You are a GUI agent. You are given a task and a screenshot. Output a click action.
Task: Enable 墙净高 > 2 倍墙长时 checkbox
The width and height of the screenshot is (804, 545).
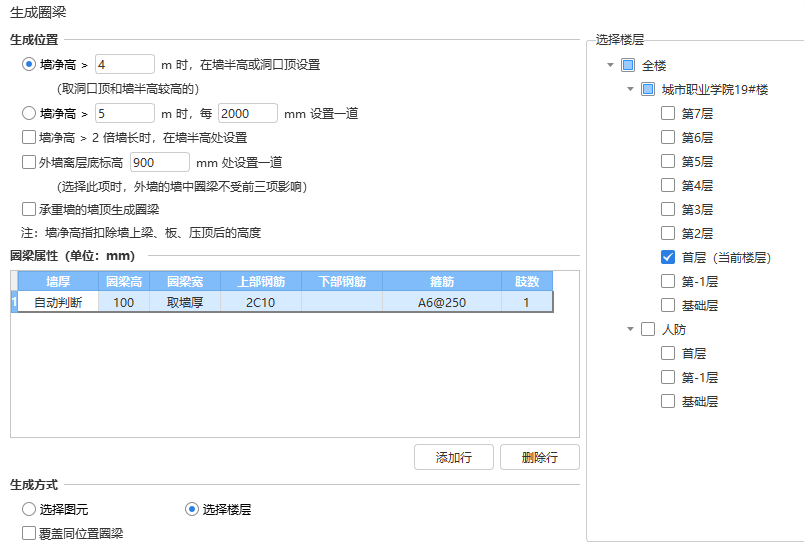click(x=29, y=137)
